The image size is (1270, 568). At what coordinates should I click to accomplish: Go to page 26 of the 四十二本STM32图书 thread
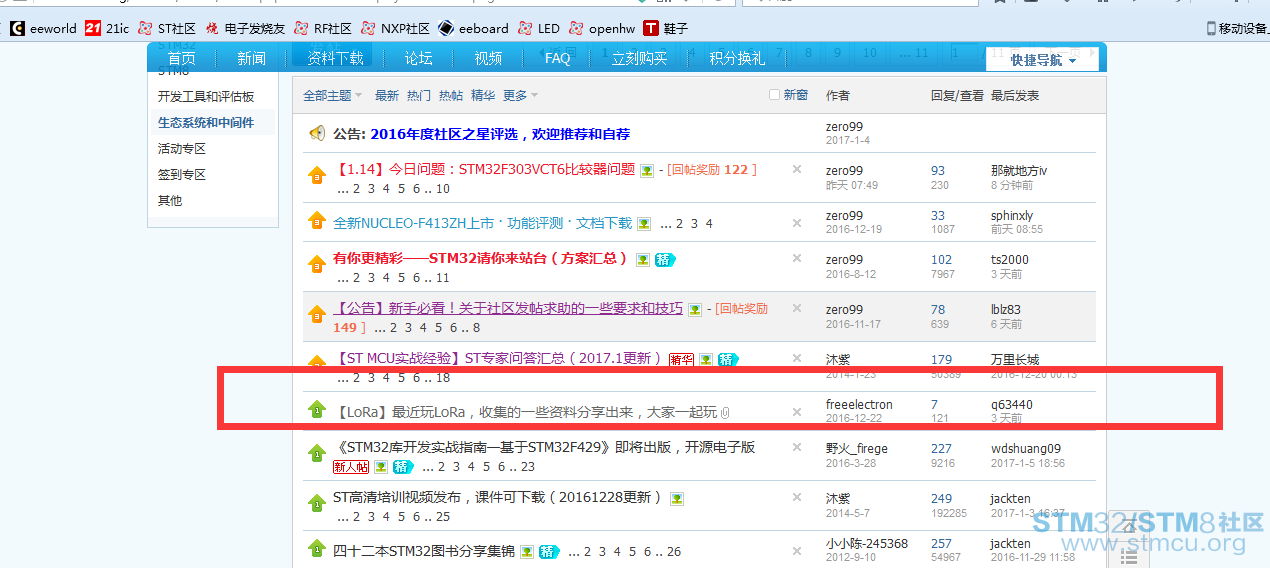click(x=674, y=552)
